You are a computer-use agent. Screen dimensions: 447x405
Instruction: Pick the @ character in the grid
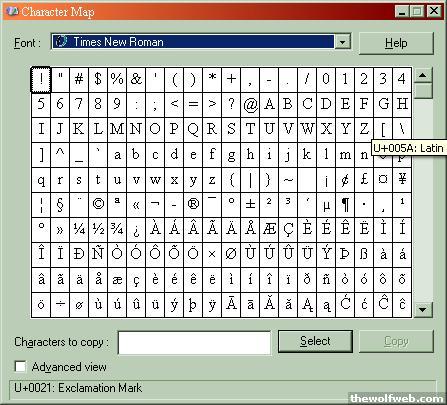[x=250, y=104]
